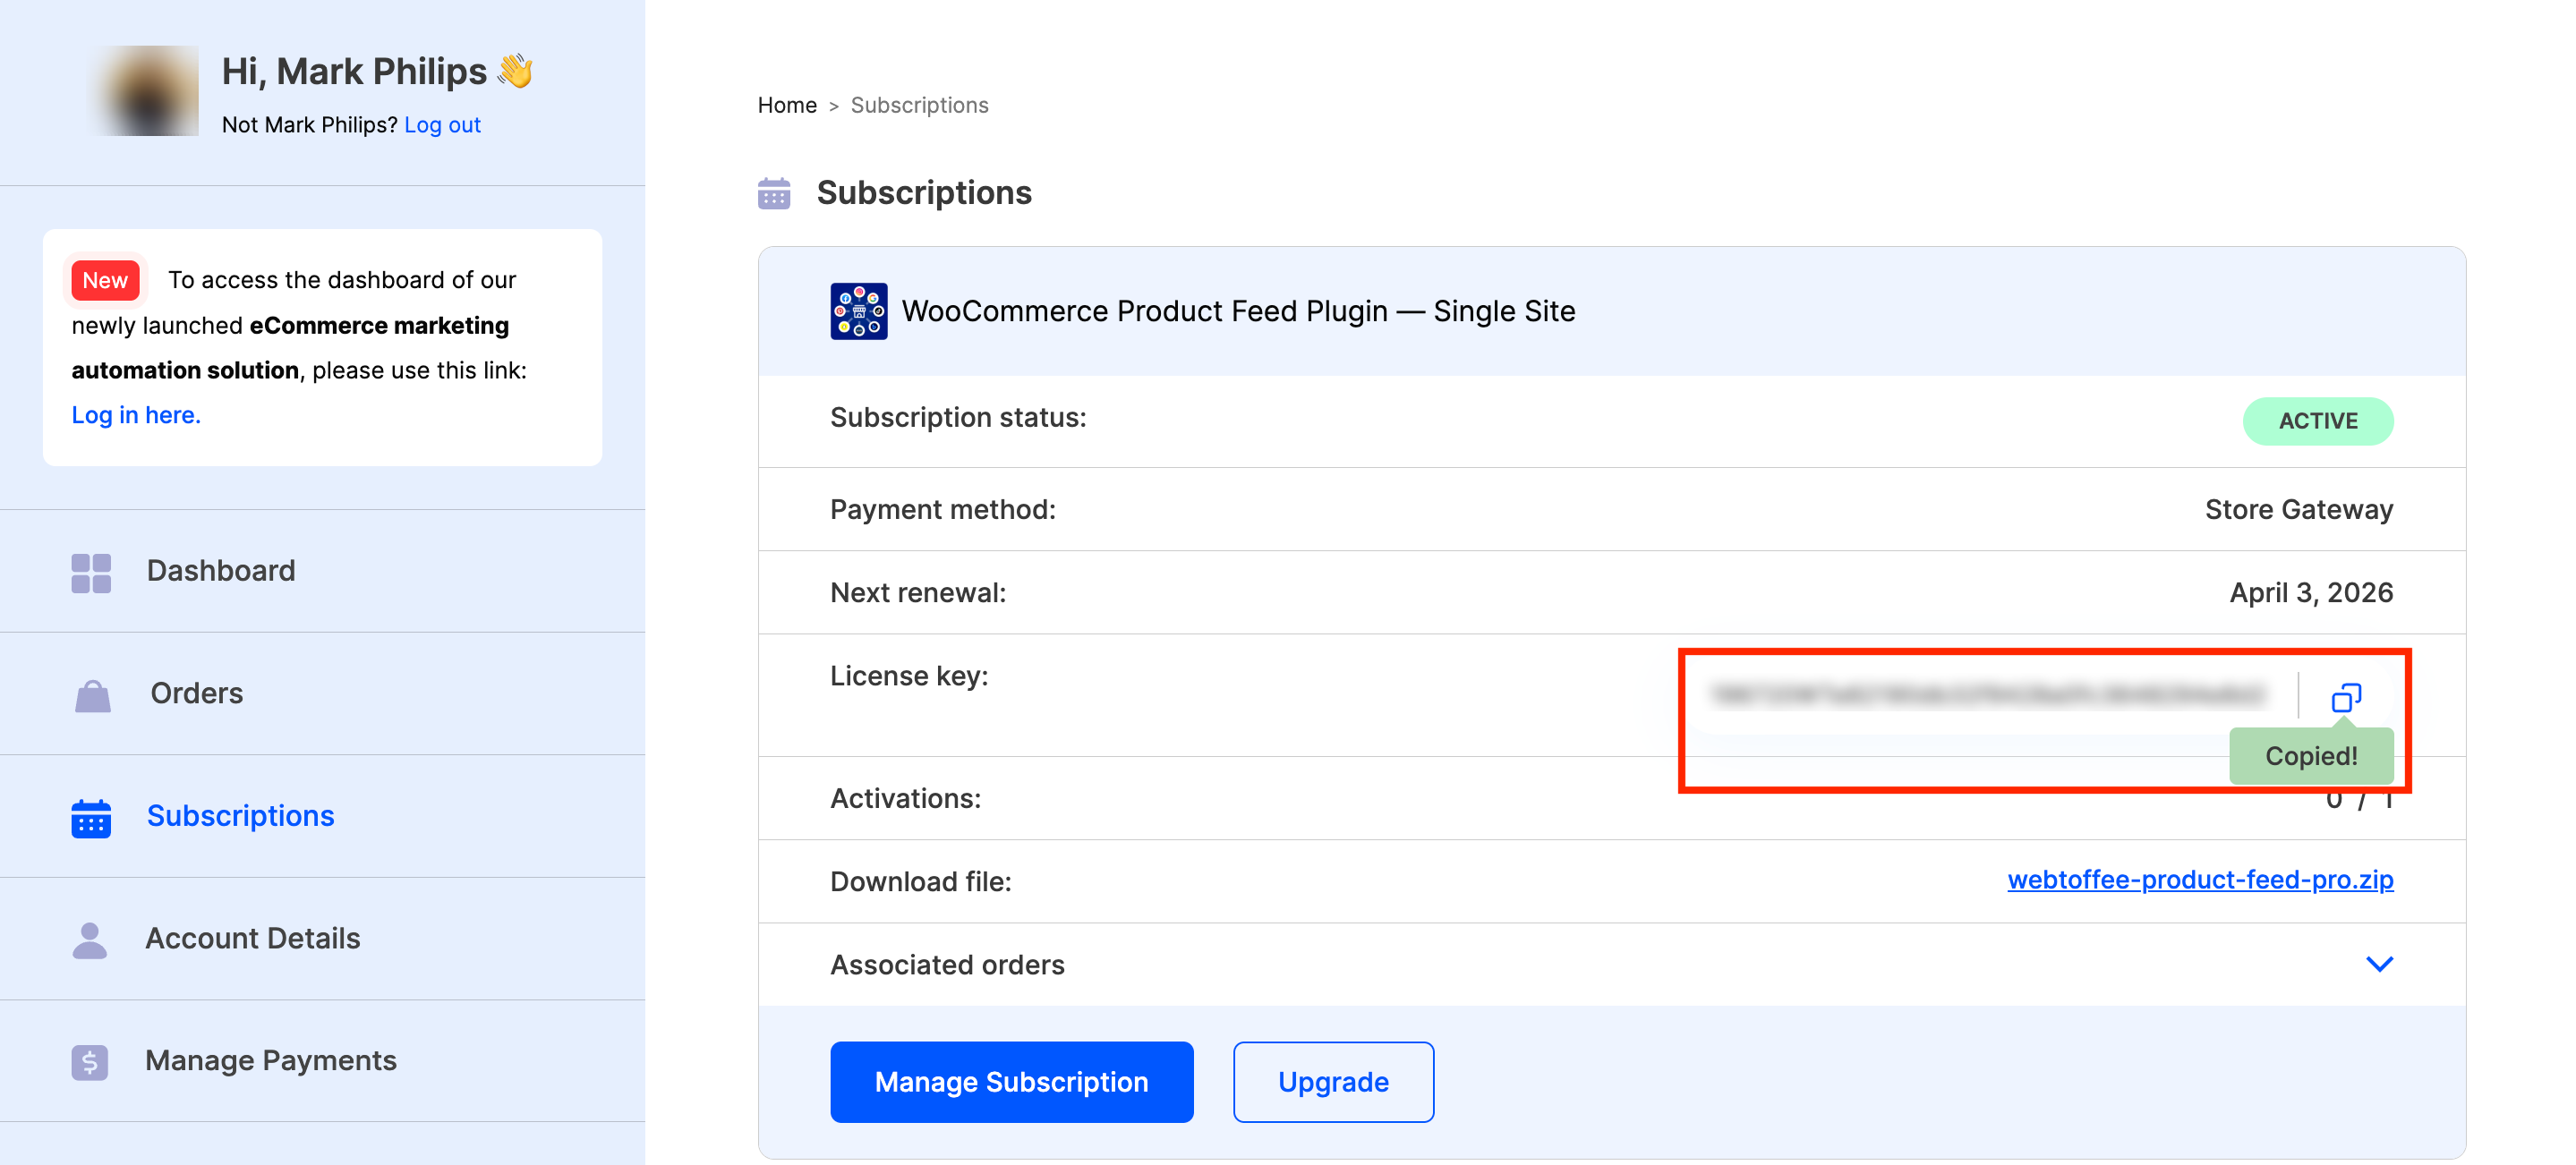Select the Subscriptions menu item
The width and height of the screenshot is (2576, 1165).
coord(322,816)
